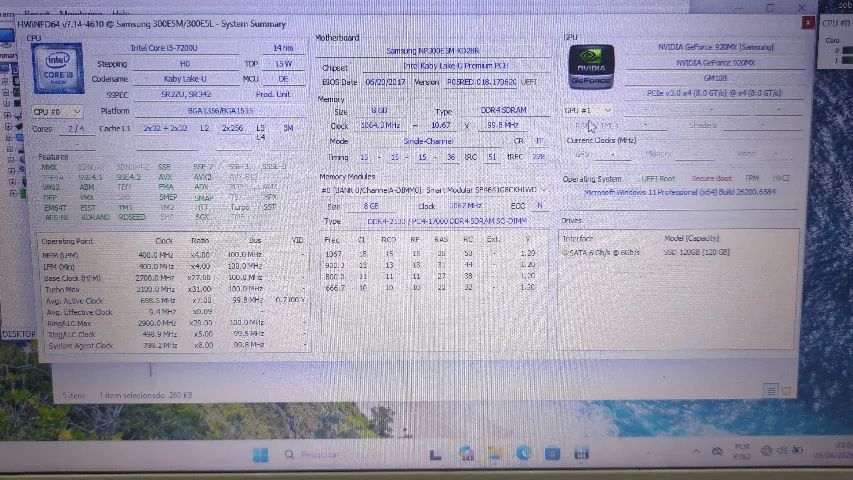Close the System Summary window with red X

click(x=807, y=22)
